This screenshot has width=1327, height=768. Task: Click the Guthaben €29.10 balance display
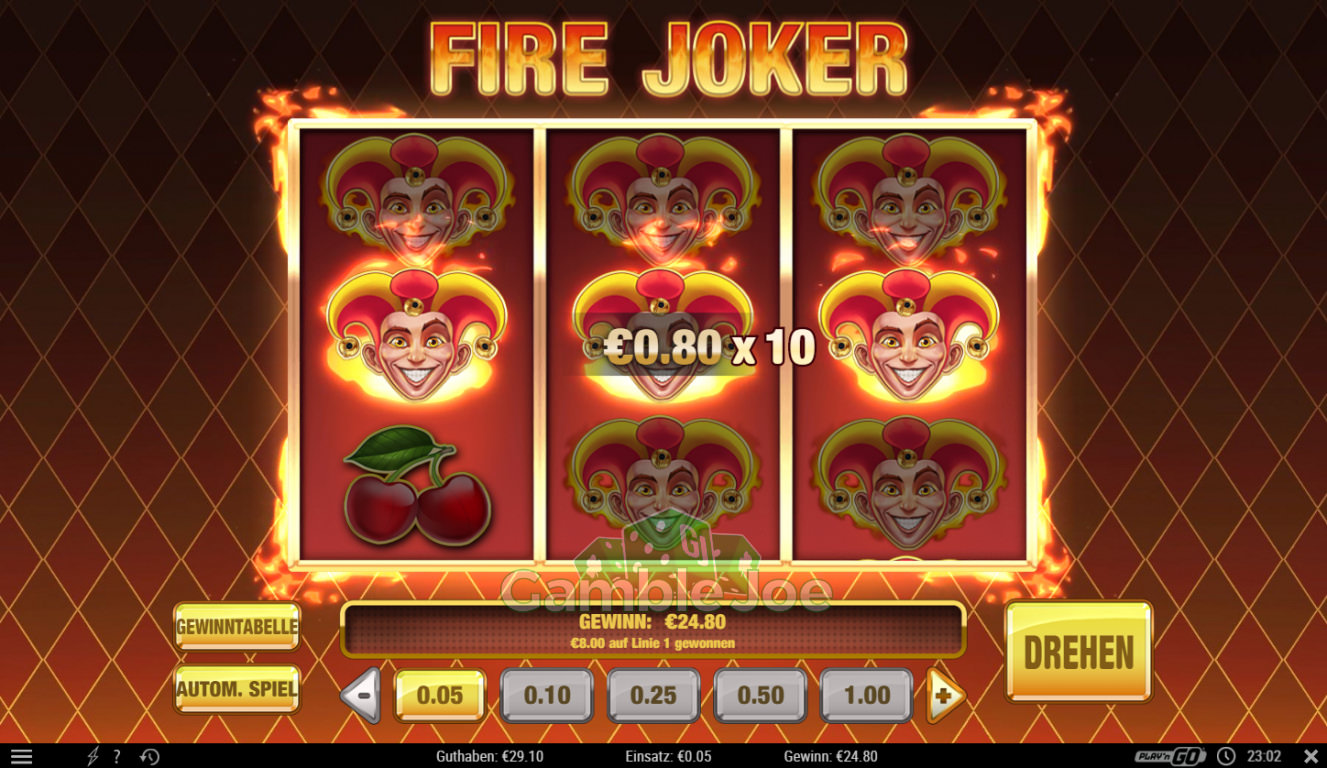coord(490,757)
